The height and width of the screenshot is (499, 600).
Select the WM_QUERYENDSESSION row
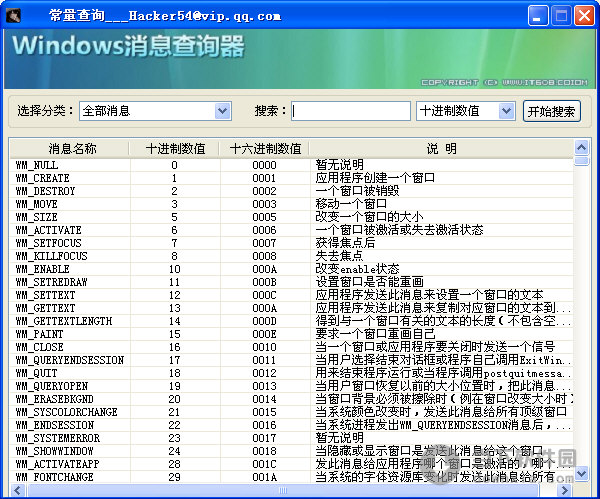[x=292, y=360]
